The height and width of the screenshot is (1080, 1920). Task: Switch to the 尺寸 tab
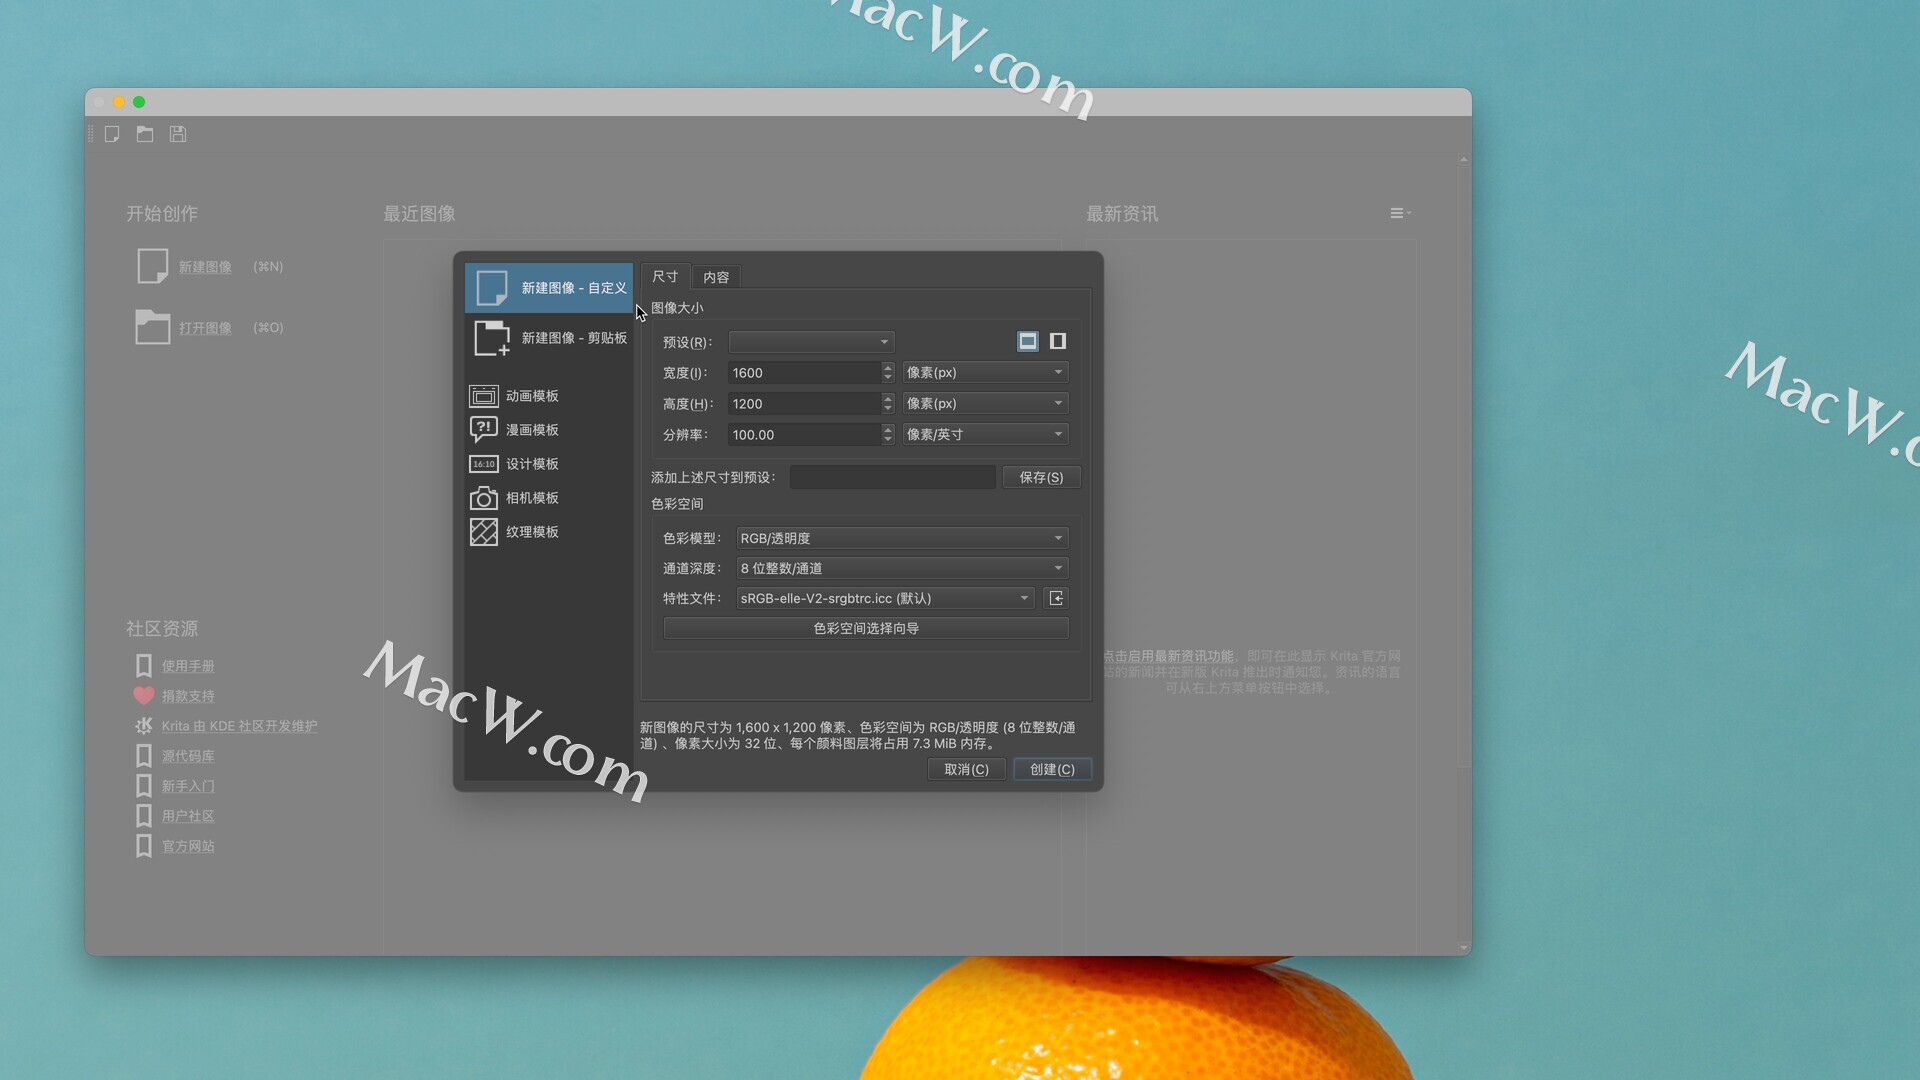coord(665,276)
